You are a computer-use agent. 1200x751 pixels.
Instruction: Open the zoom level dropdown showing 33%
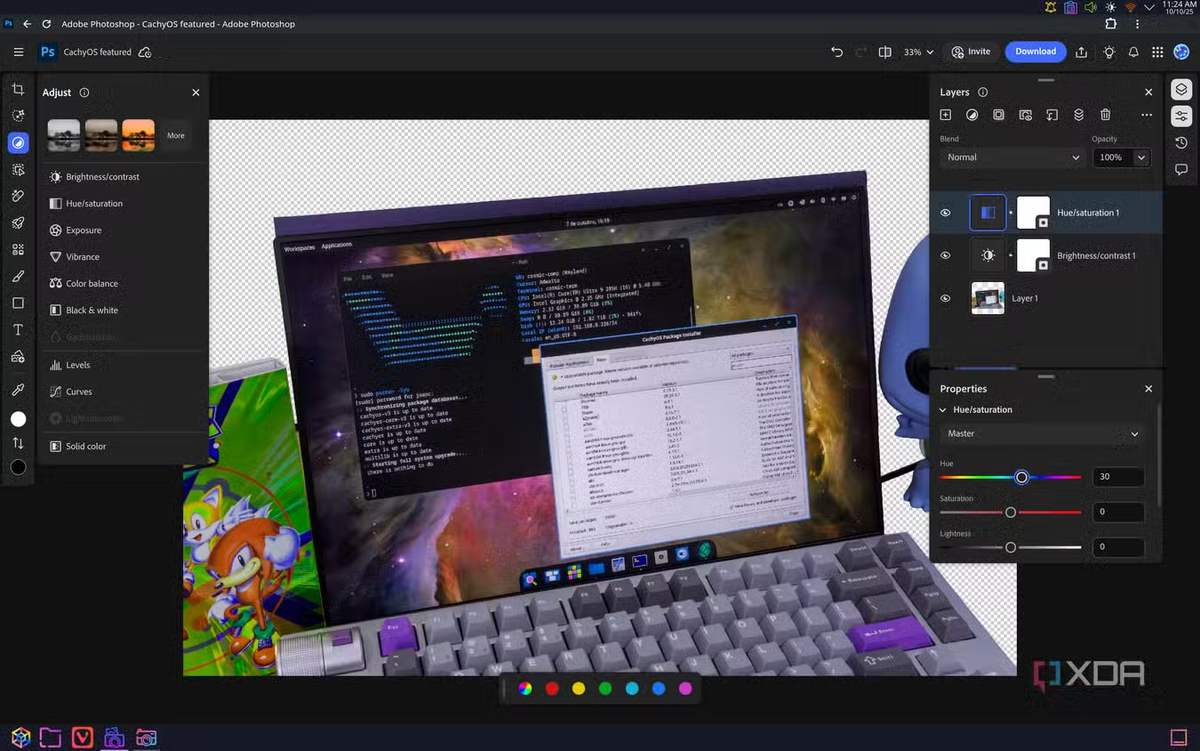(x=918, y=51)
